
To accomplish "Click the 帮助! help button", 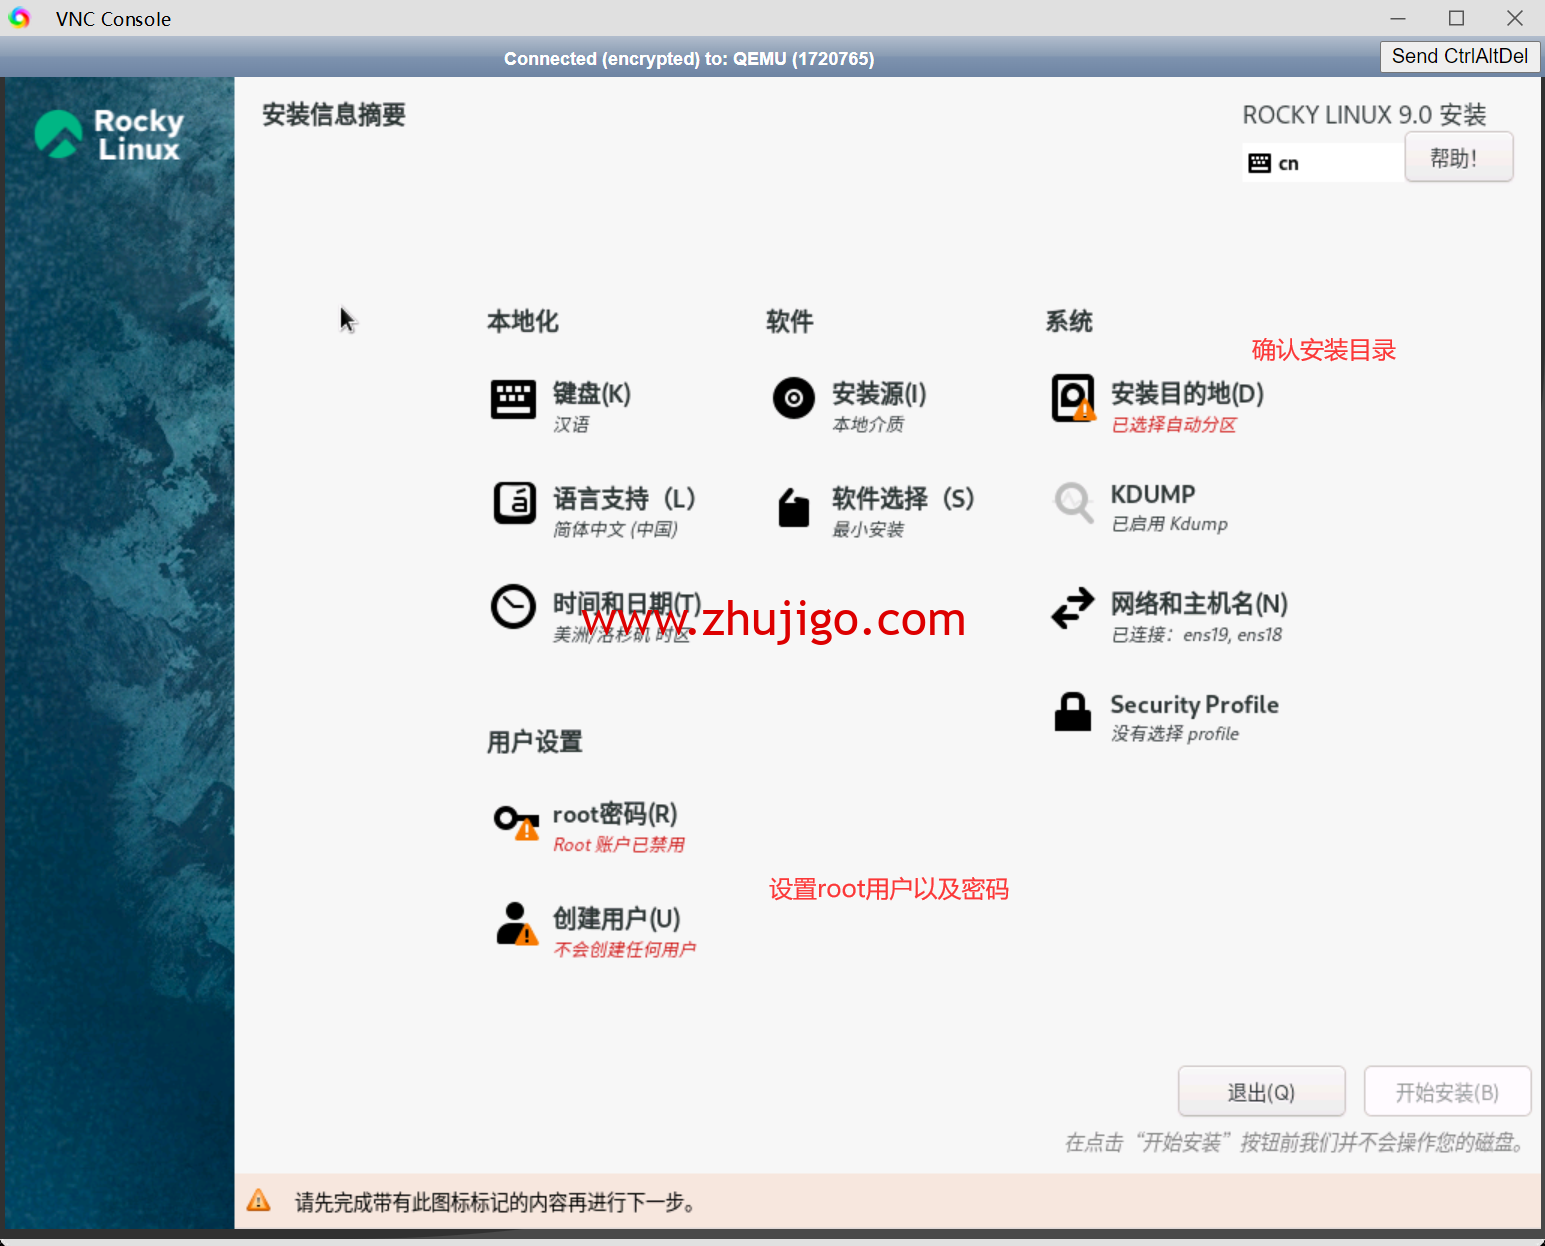I will pos(1458,158).
